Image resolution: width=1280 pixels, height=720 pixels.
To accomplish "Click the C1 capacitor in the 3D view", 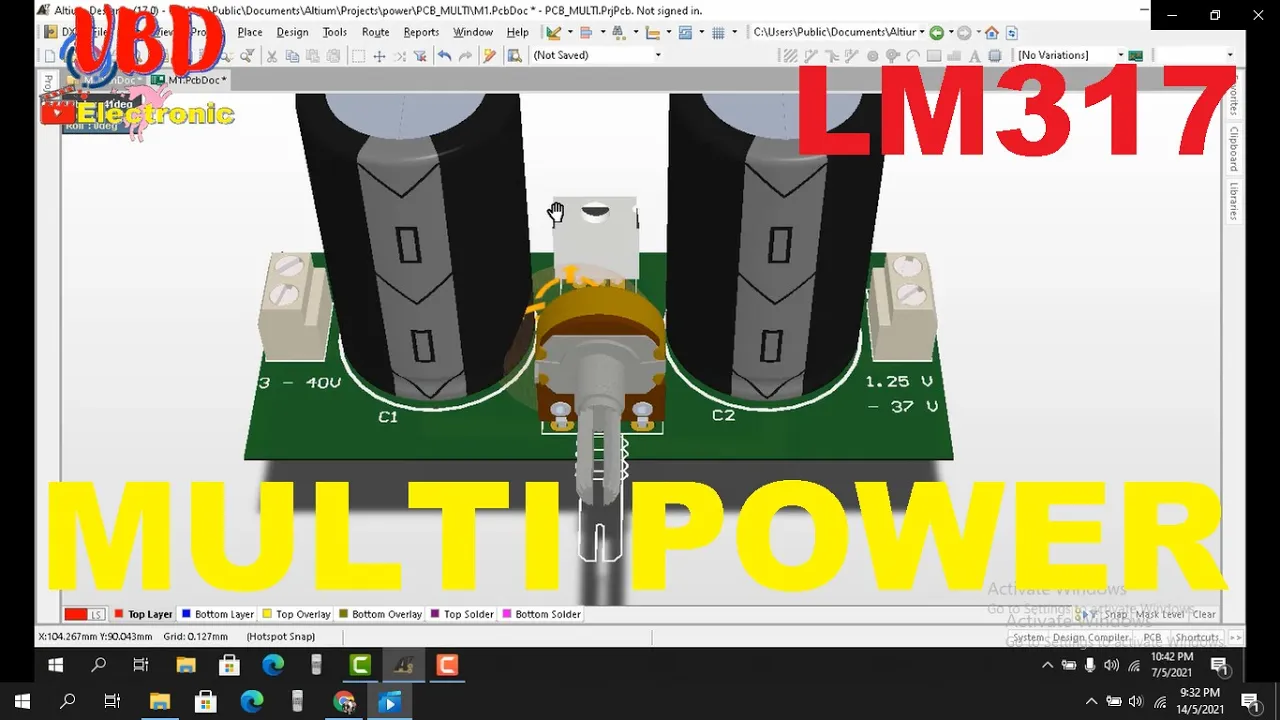I will (x=420, y=250).
